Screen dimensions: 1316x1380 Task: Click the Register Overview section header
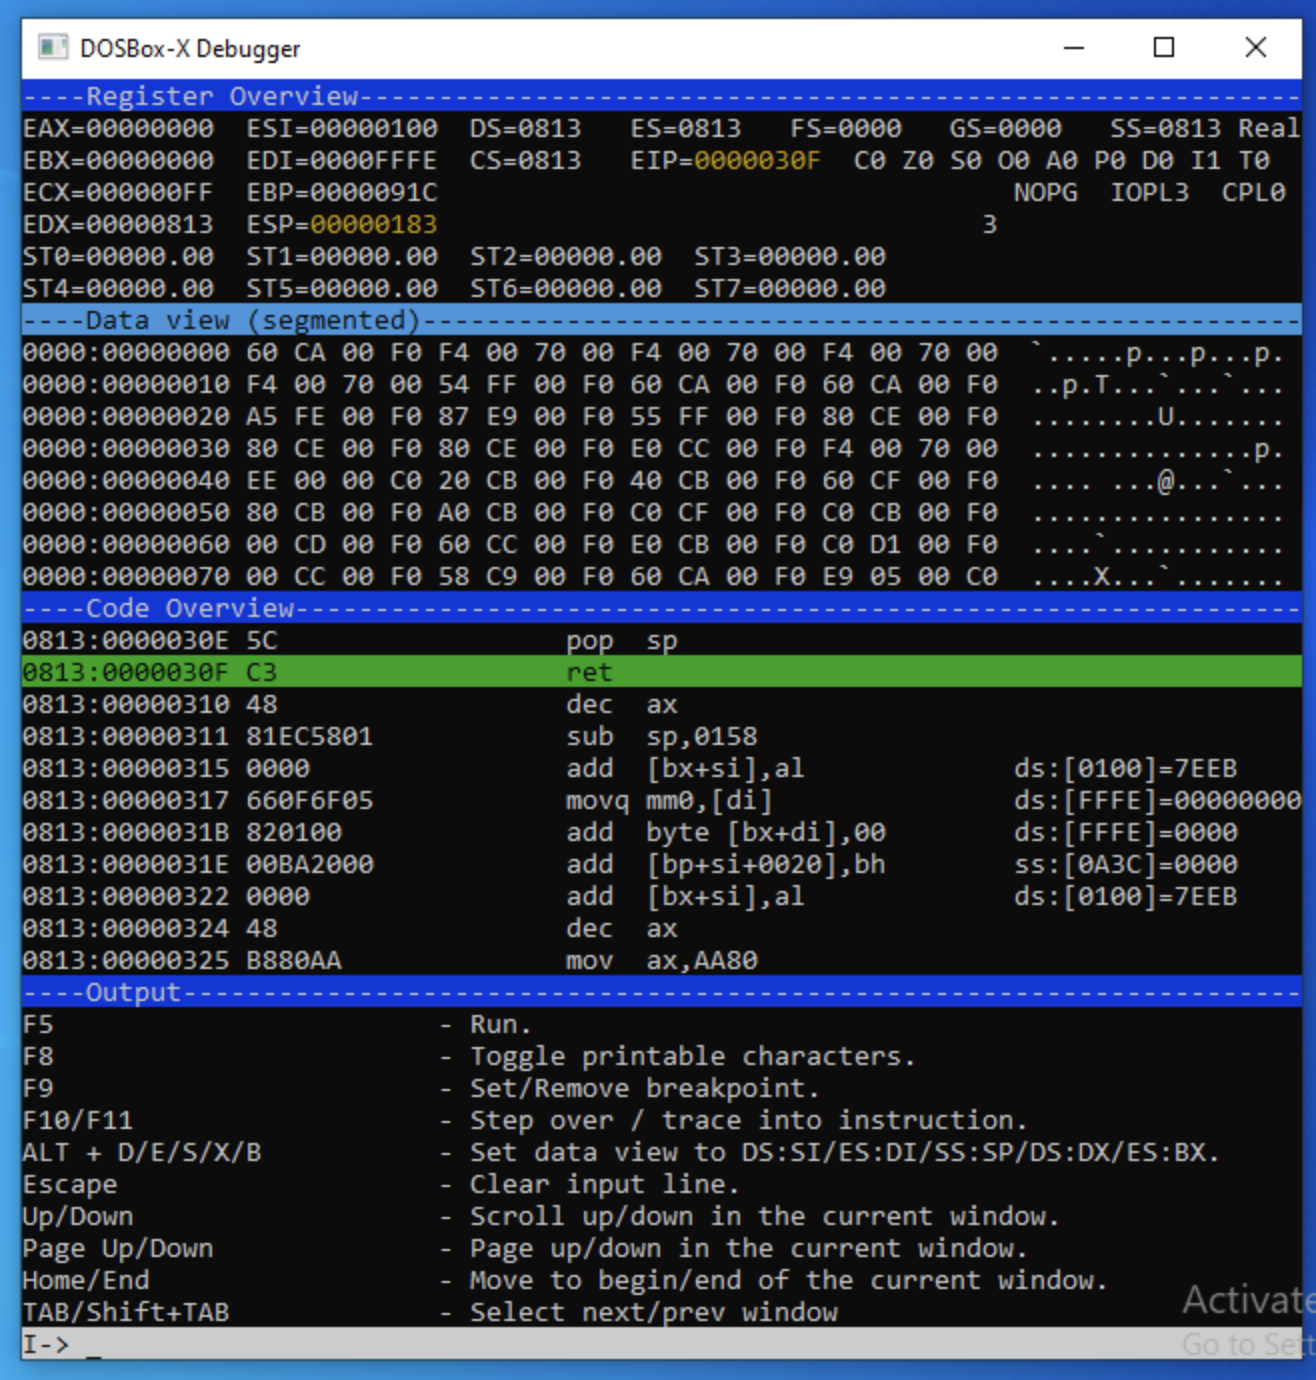point(661,96)
